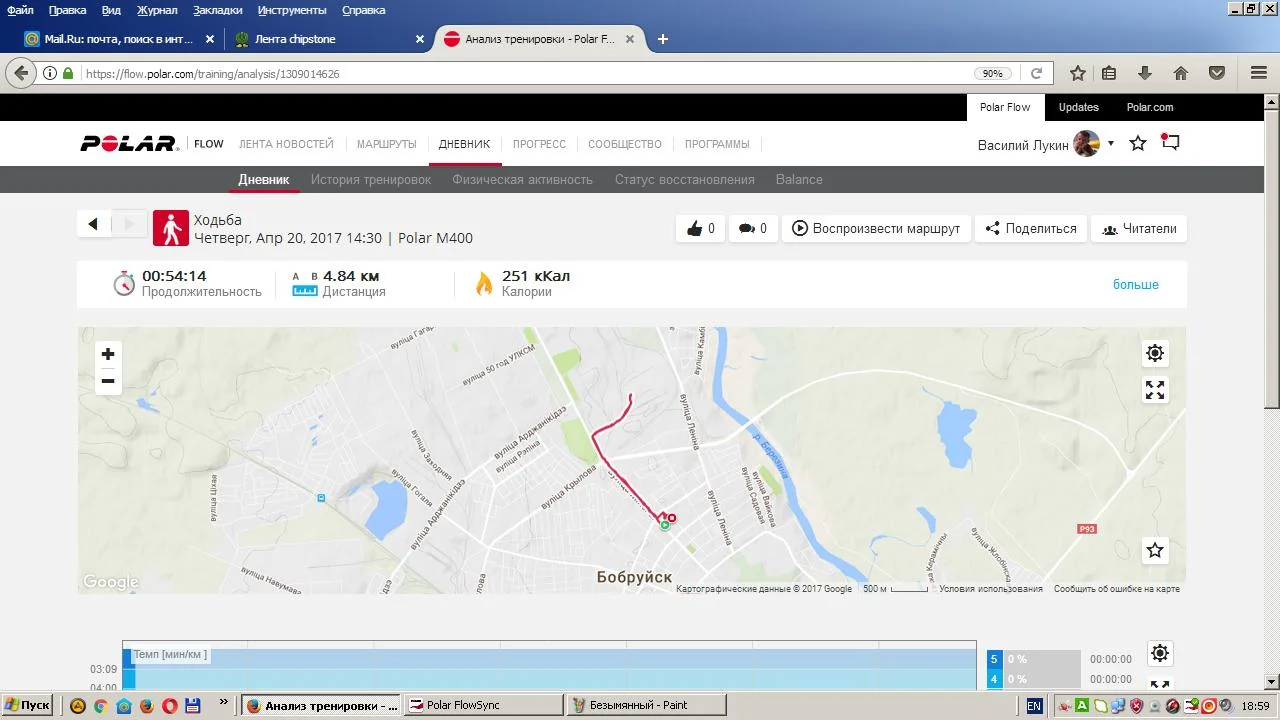Click heart rate zone 5 color bar
This screenshot has width=1280, height=720.
click(x=994, y=659)
